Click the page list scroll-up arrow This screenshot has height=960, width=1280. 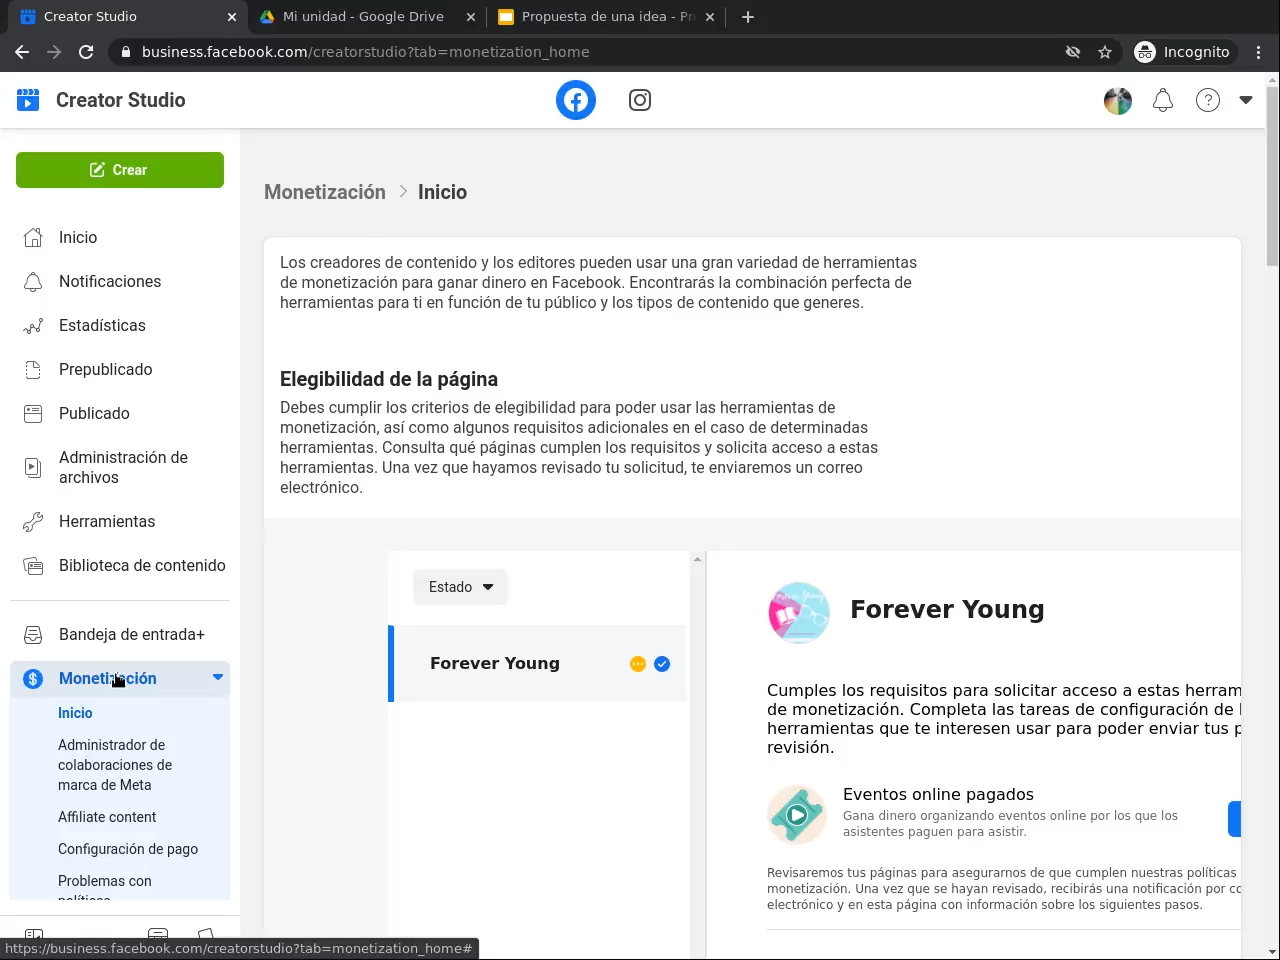697,559
